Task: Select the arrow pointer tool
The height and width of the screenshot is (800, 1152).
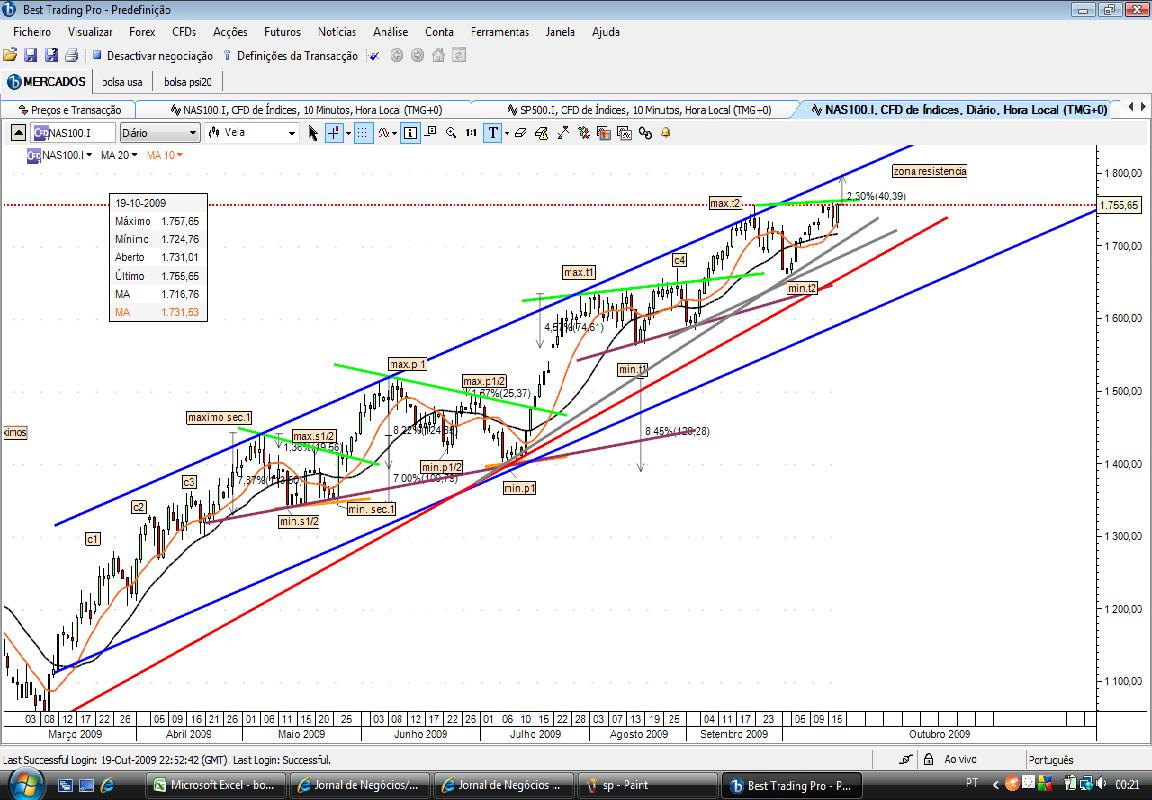Action: [x=313, y=133]
